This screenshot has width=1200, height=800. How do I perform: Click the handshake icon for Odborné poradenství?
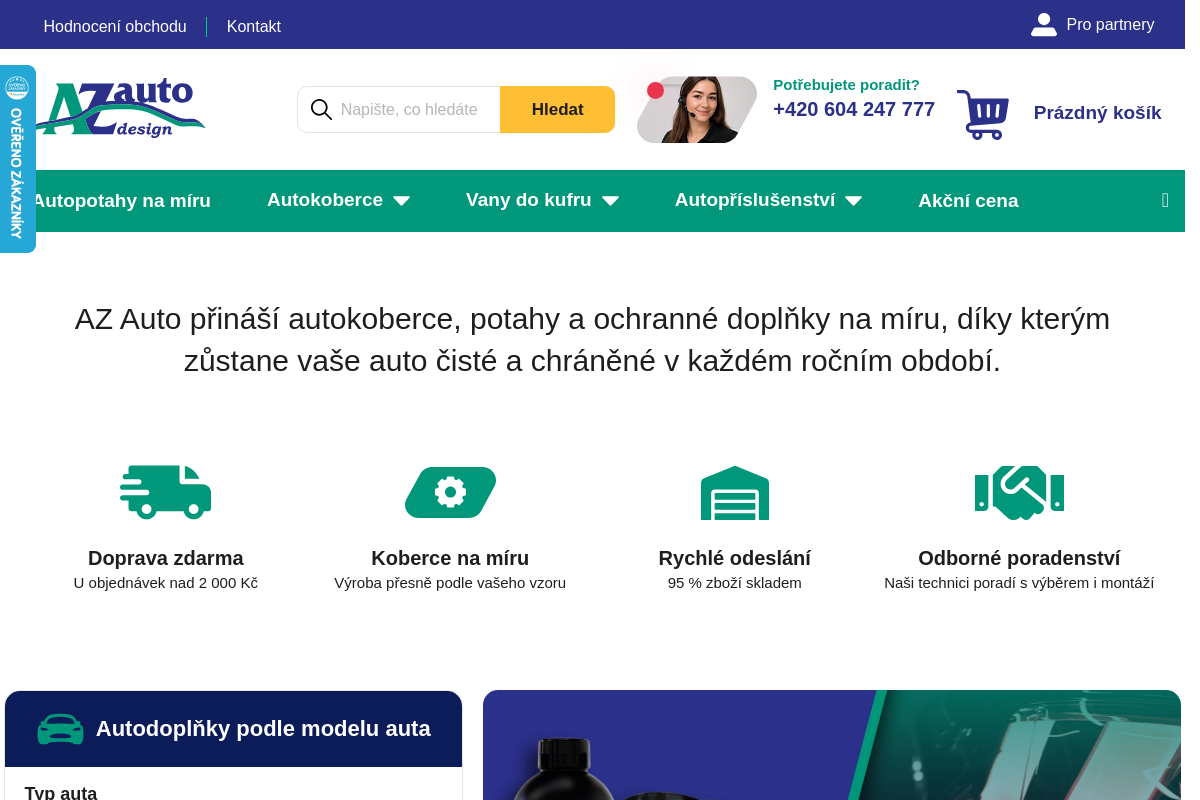(x=1019, y=493)
